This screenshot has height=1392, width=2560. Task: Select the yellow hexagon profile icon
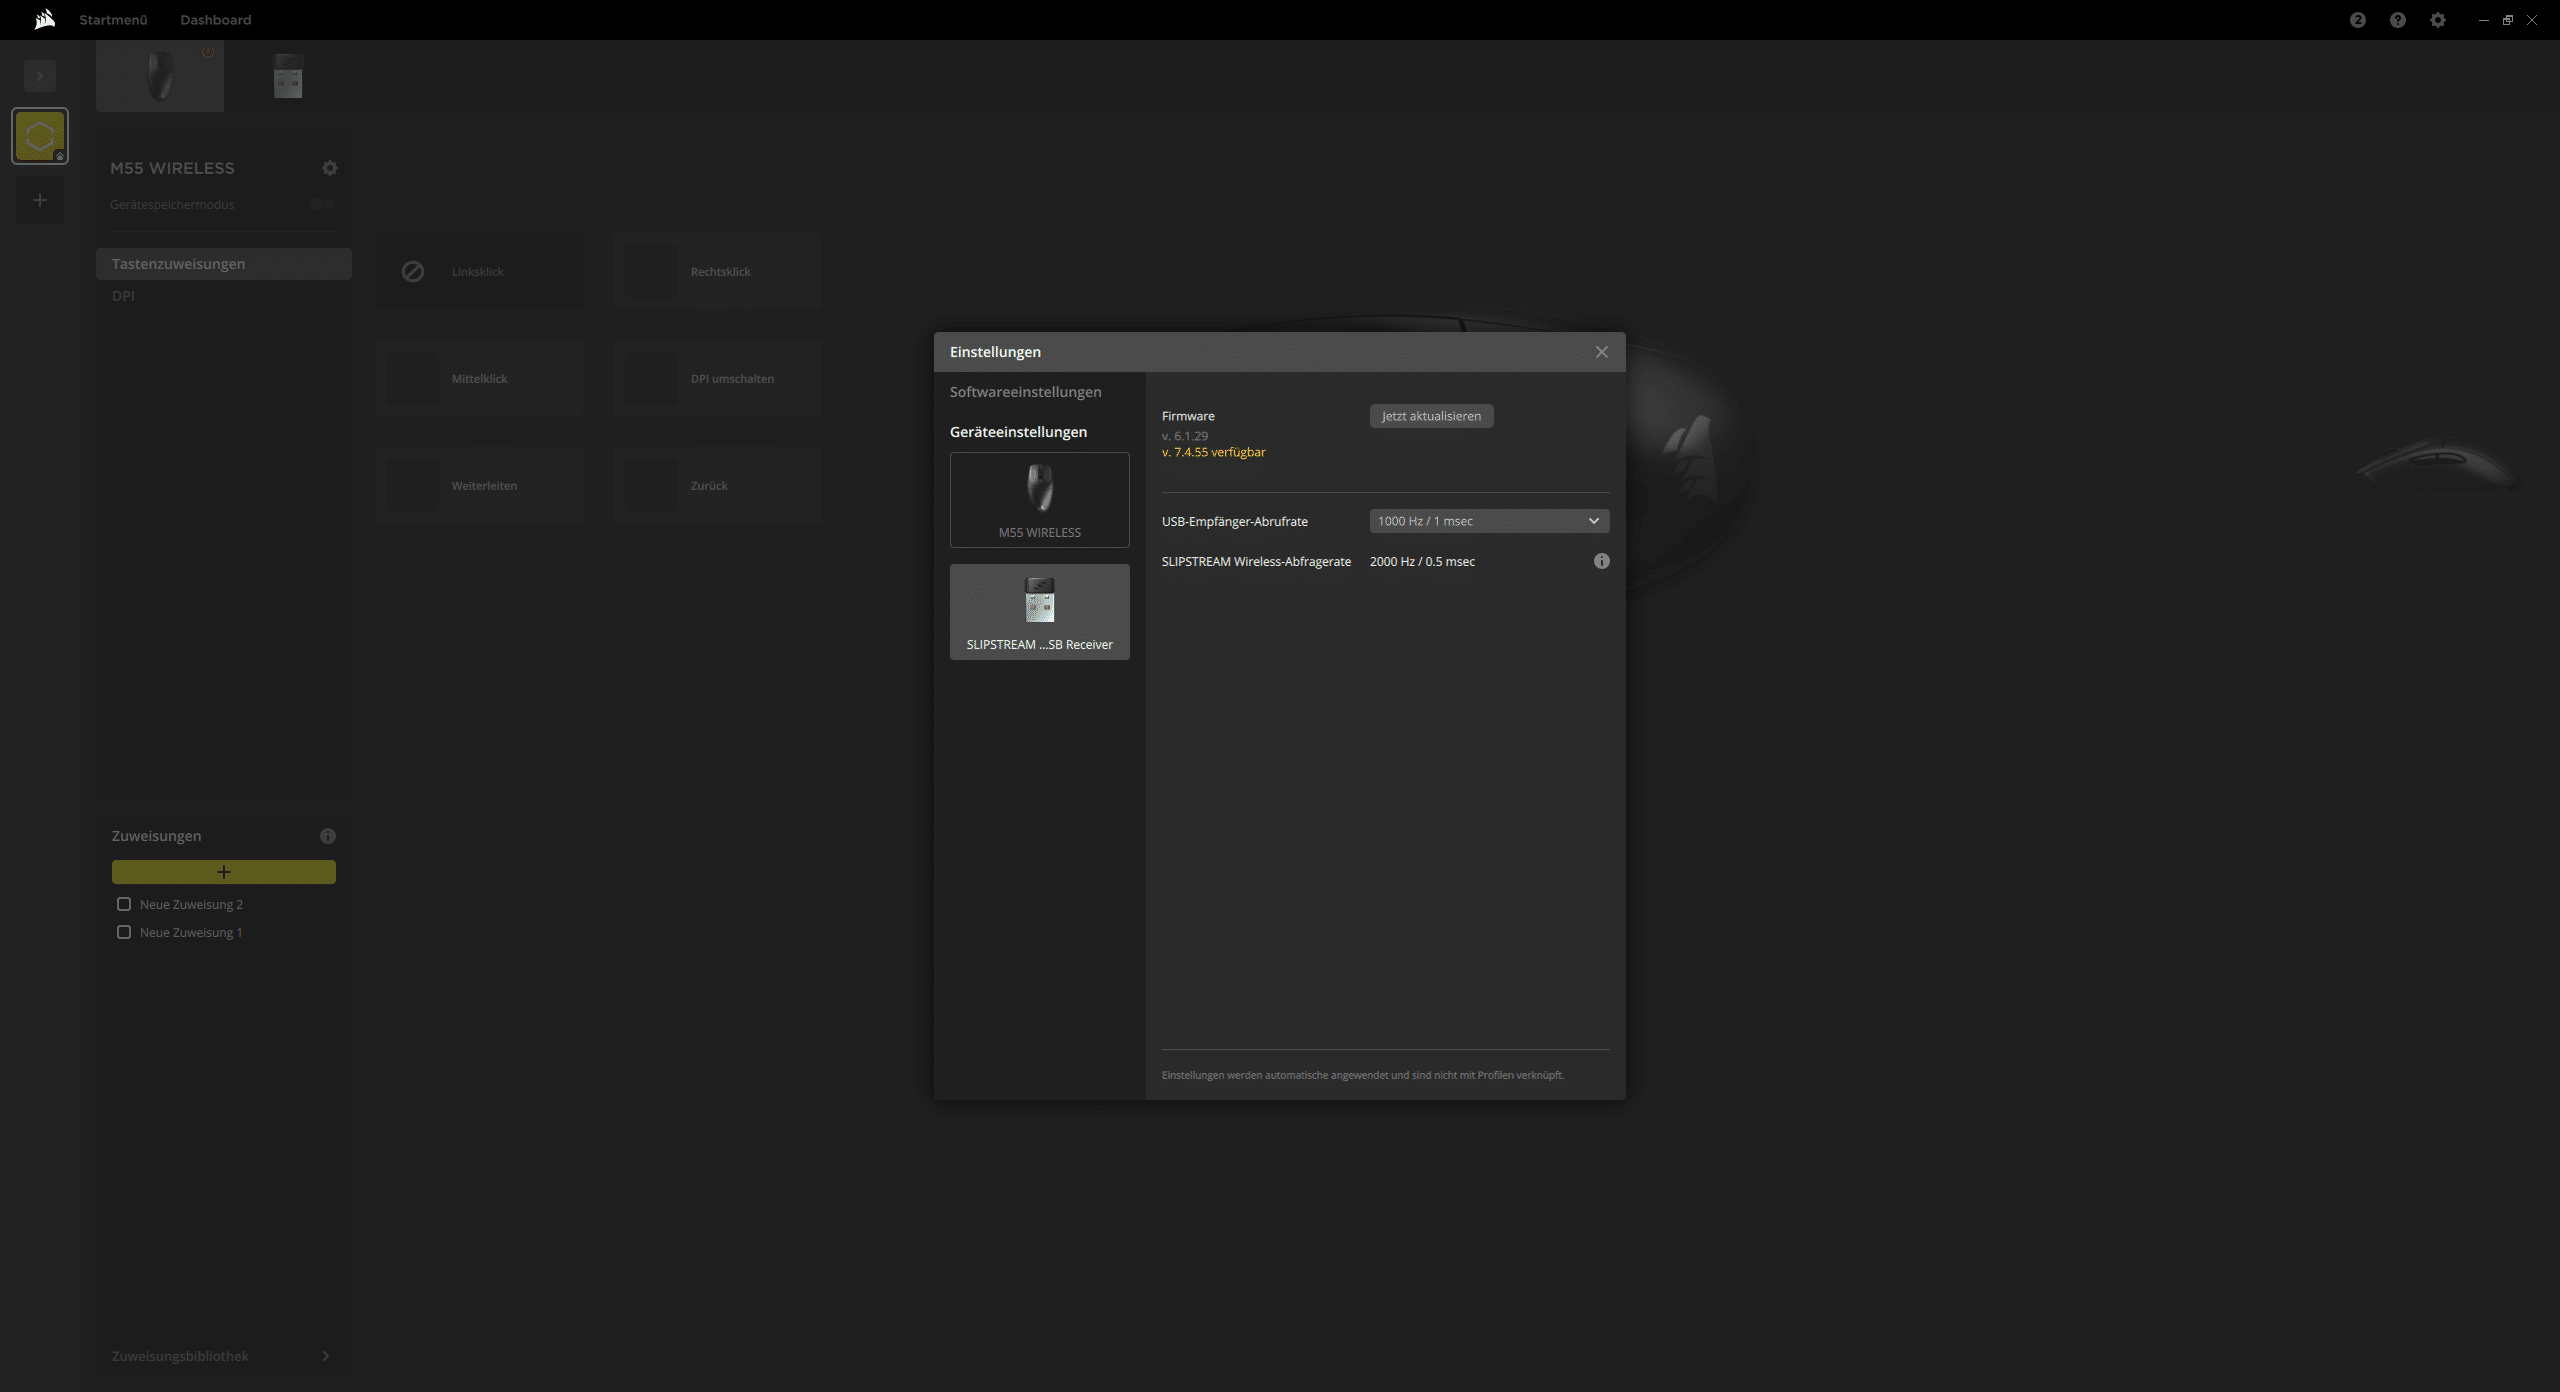(x=40, y=136)
